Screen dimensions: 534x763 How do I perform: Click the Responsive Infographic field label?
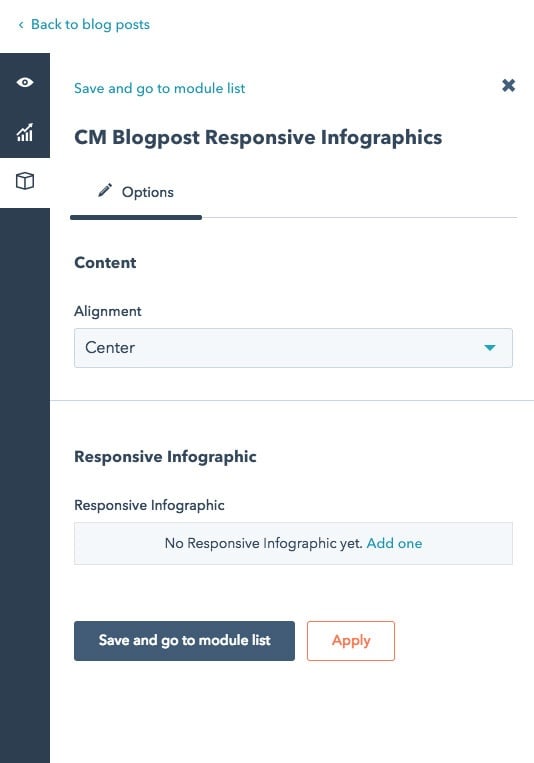(x=149, y=505)
